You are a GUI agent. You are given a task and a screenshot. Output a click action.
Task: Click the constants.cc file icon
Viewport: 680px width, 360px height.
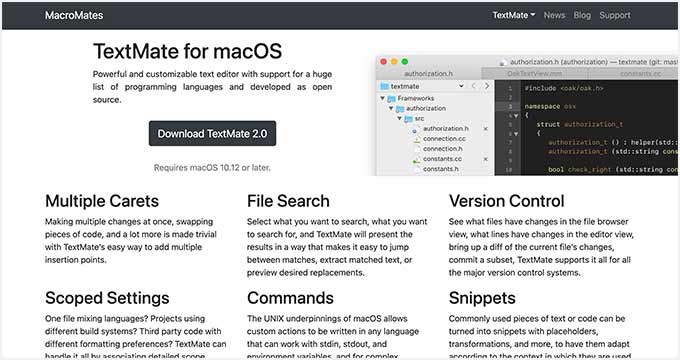click(x=416, y=160)
